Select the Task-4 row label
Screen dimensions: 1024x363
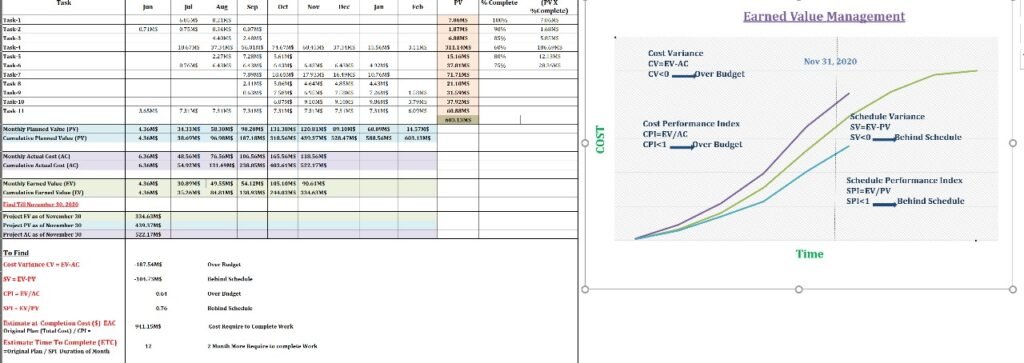click(x=12, y=47)
